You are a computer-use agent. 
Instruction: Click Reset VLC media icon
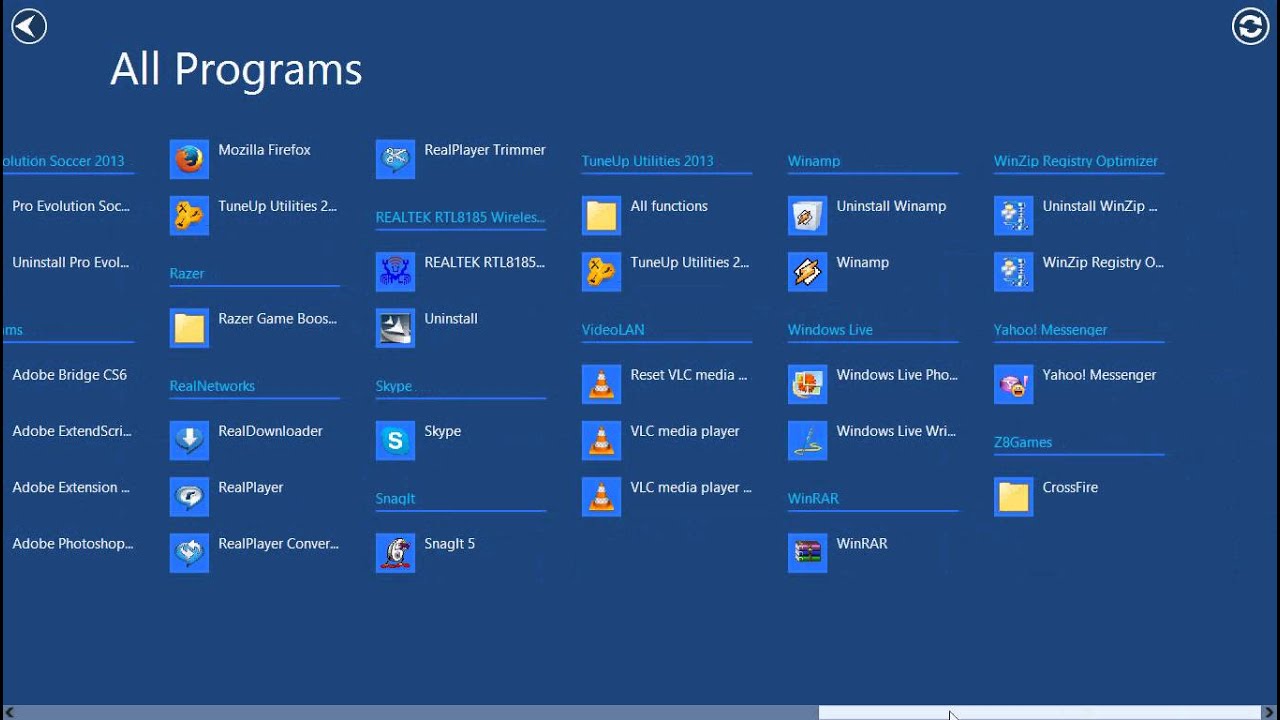click(x=601, y=384)
